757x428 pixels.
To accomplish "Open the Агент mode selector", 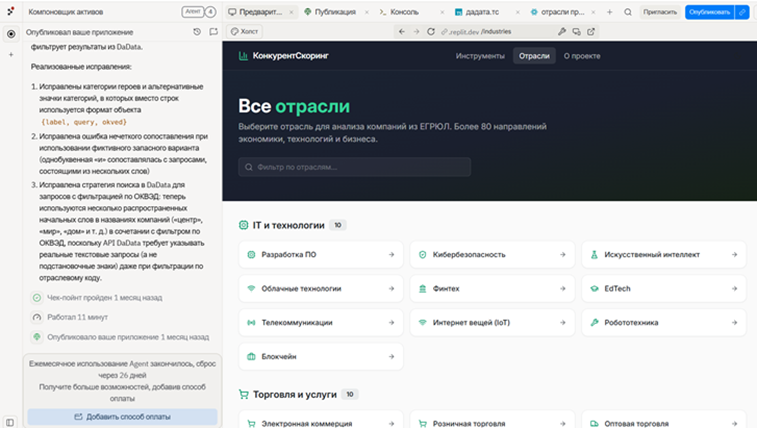I will coord(193,11).
